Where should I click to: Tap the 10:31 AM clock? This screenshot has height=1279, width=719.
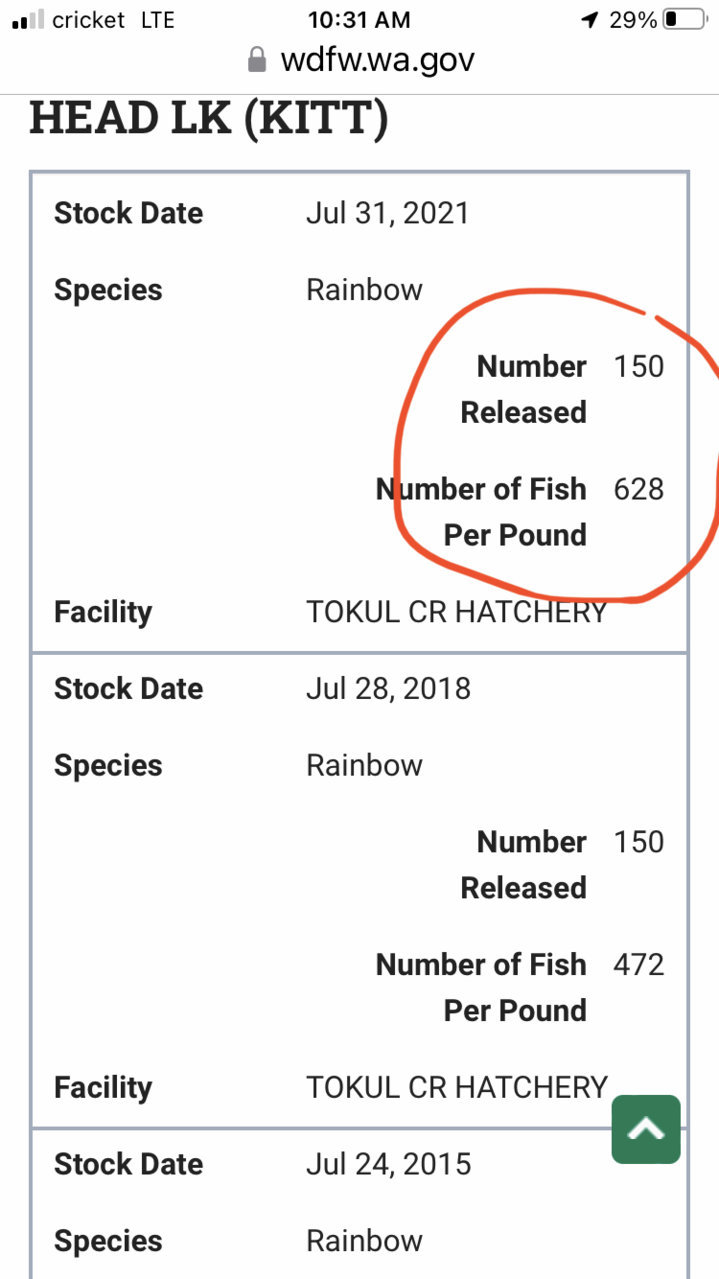359,20
